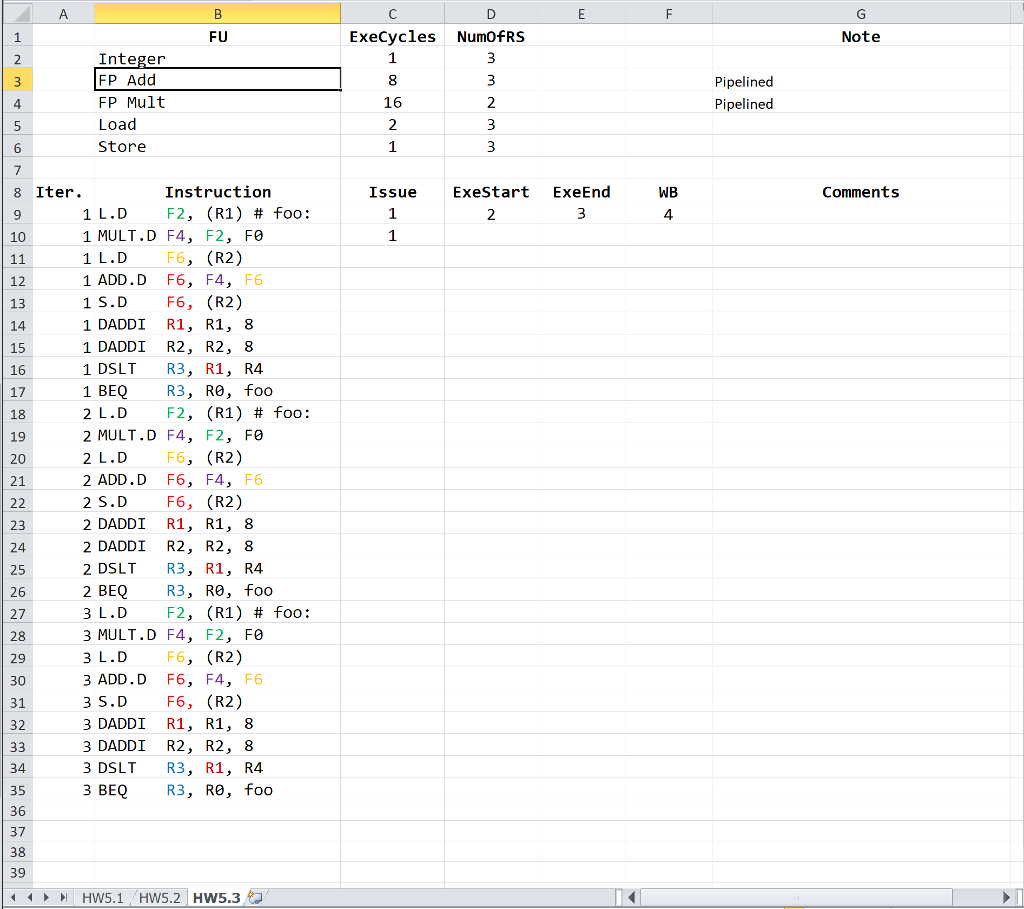Switch to the HW5.1 sheet tab
This screenshot has width=1024, height=909.
(103, 898)
